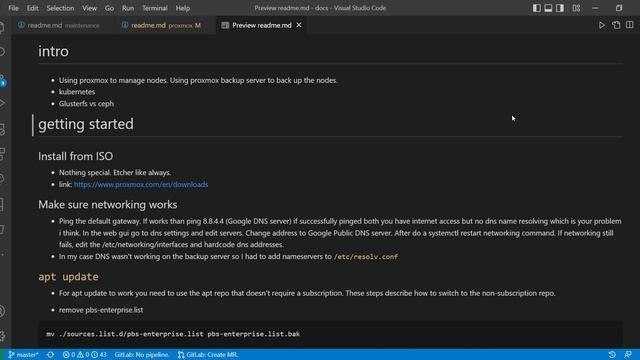Viewport: 640px width, 360px height.
Task: Open the Selection menu
Action: pos(60,8)
